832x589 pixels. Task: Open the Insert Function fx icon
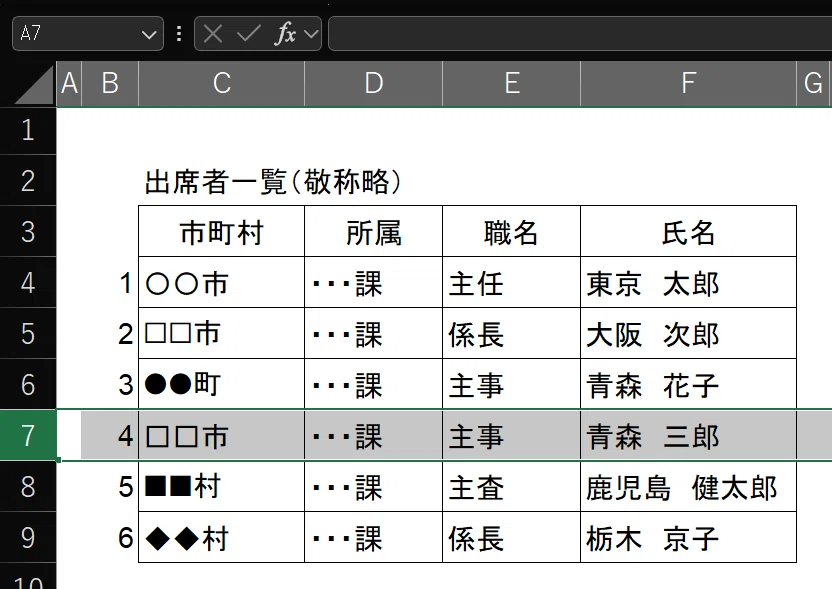click(285, 34)
